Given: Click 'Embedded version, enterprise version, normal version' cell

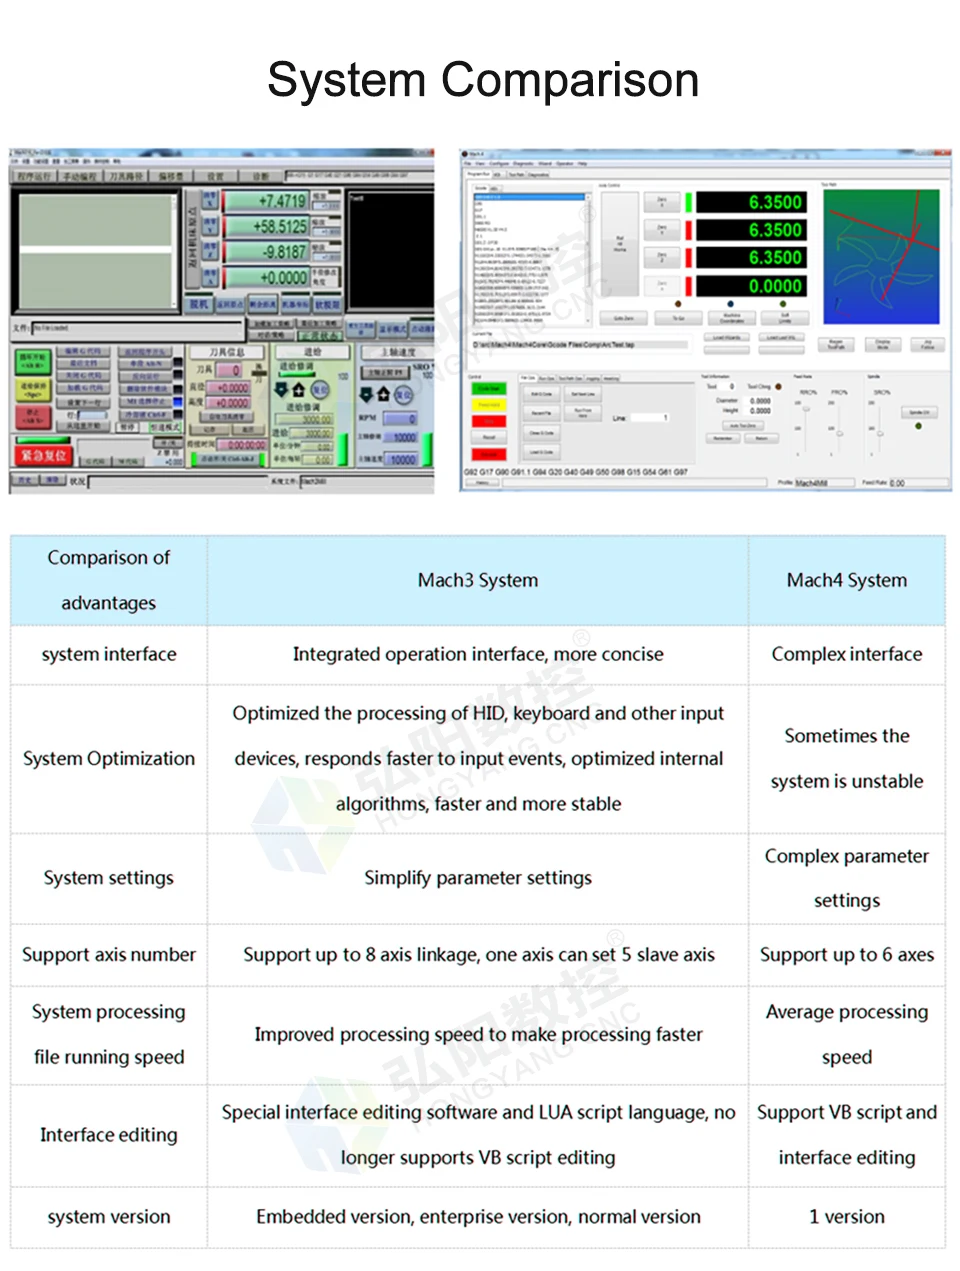Looking at the screenshot, I should pos(478,1217).
